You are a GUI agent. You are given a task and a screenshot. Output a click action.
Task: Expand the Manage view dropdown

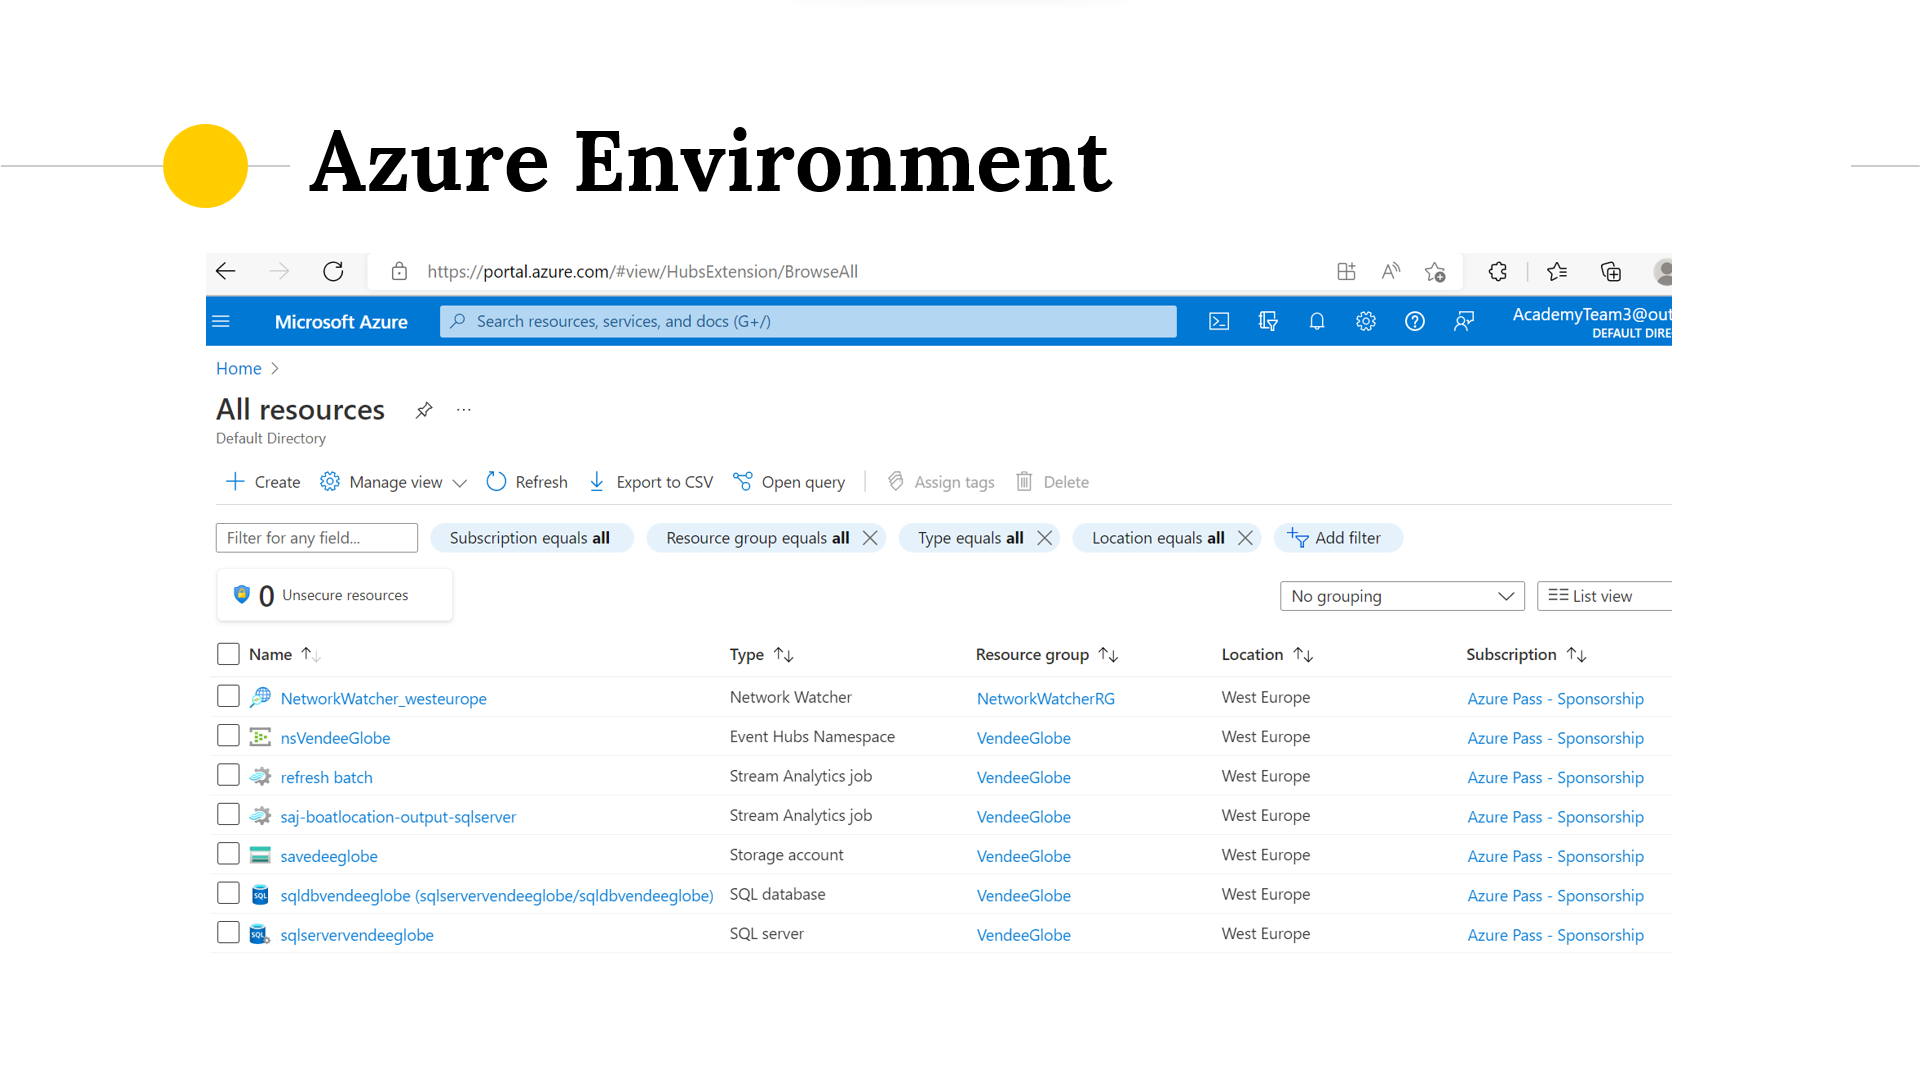[394, 482]
